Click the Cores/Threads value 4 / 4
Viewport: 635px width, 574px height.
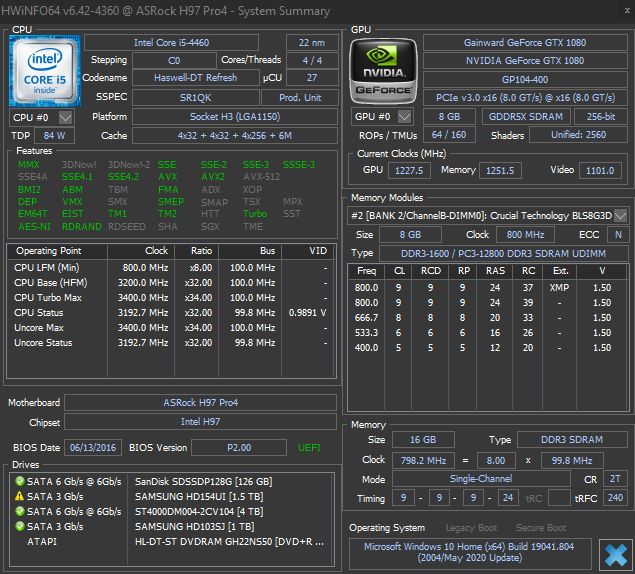[x=312, y=60]
